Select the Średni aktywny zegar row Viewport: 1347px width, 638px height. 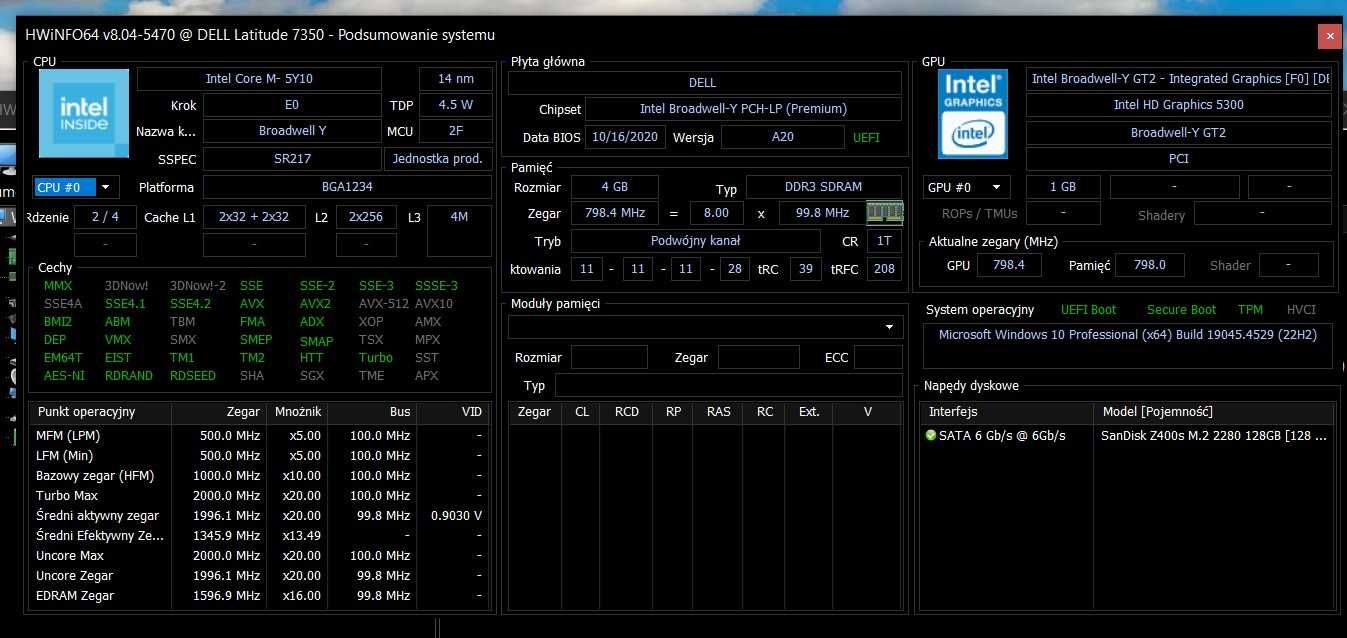[x=259, y=515]
